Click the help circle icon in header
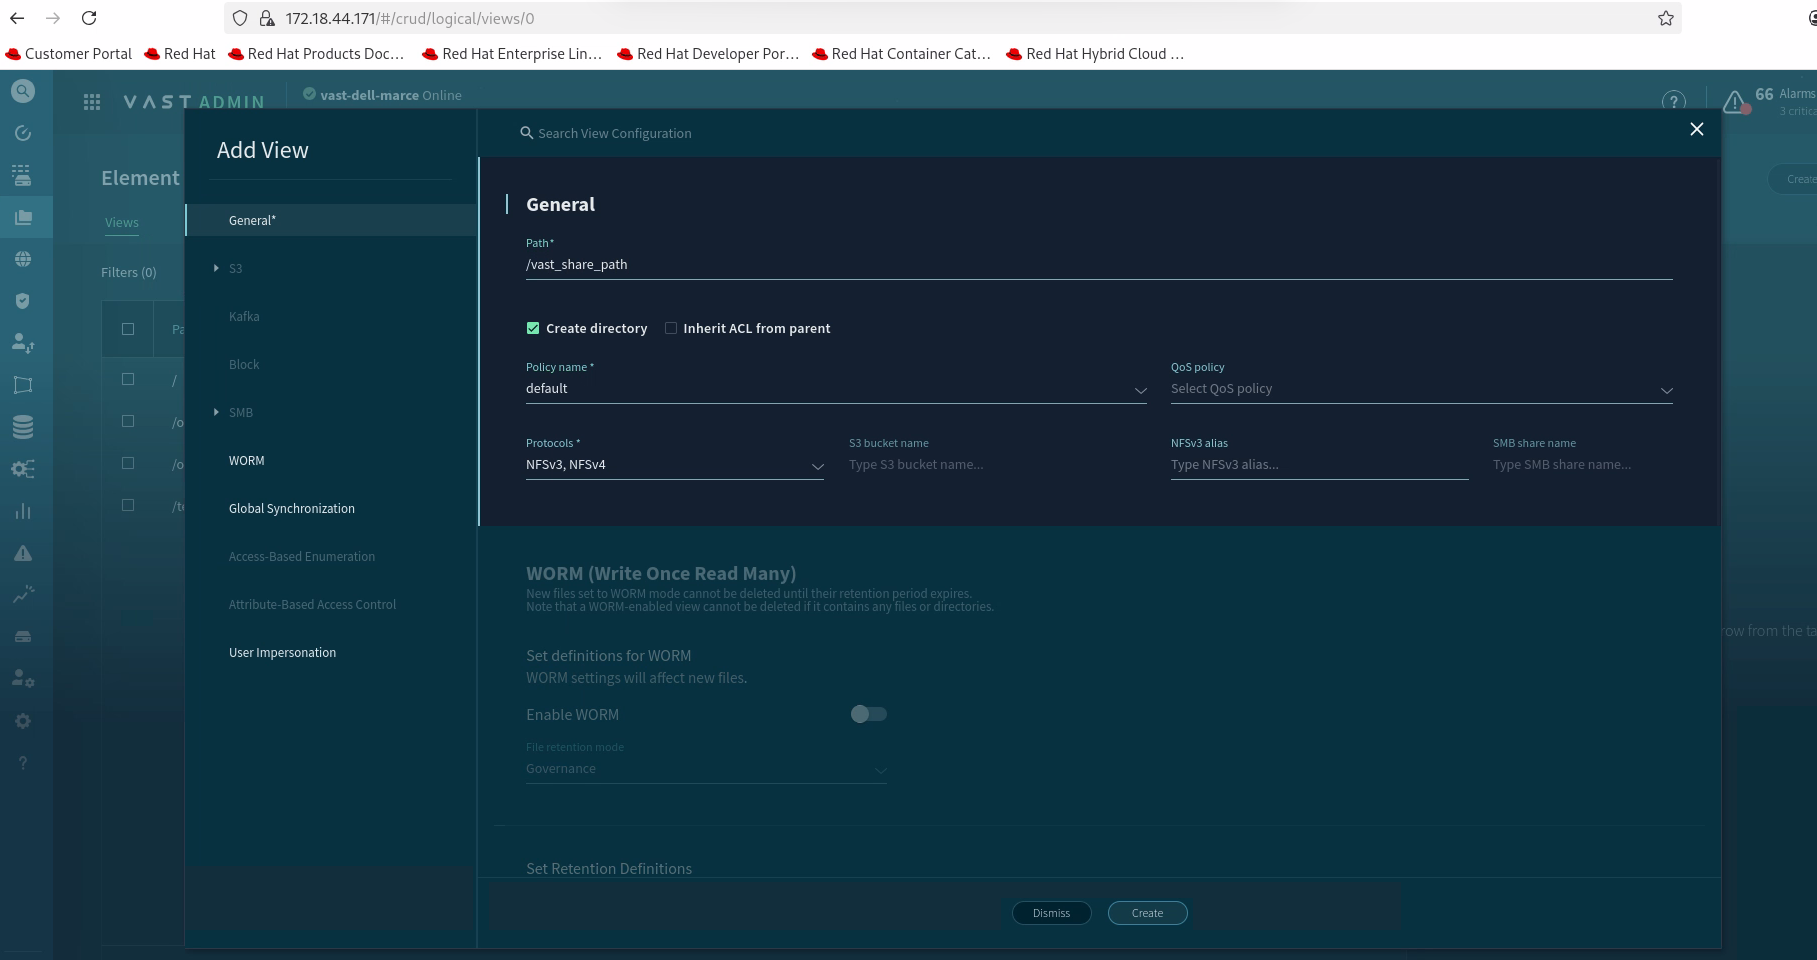This screenshot has height=960, width=1817. (1673, 101)
